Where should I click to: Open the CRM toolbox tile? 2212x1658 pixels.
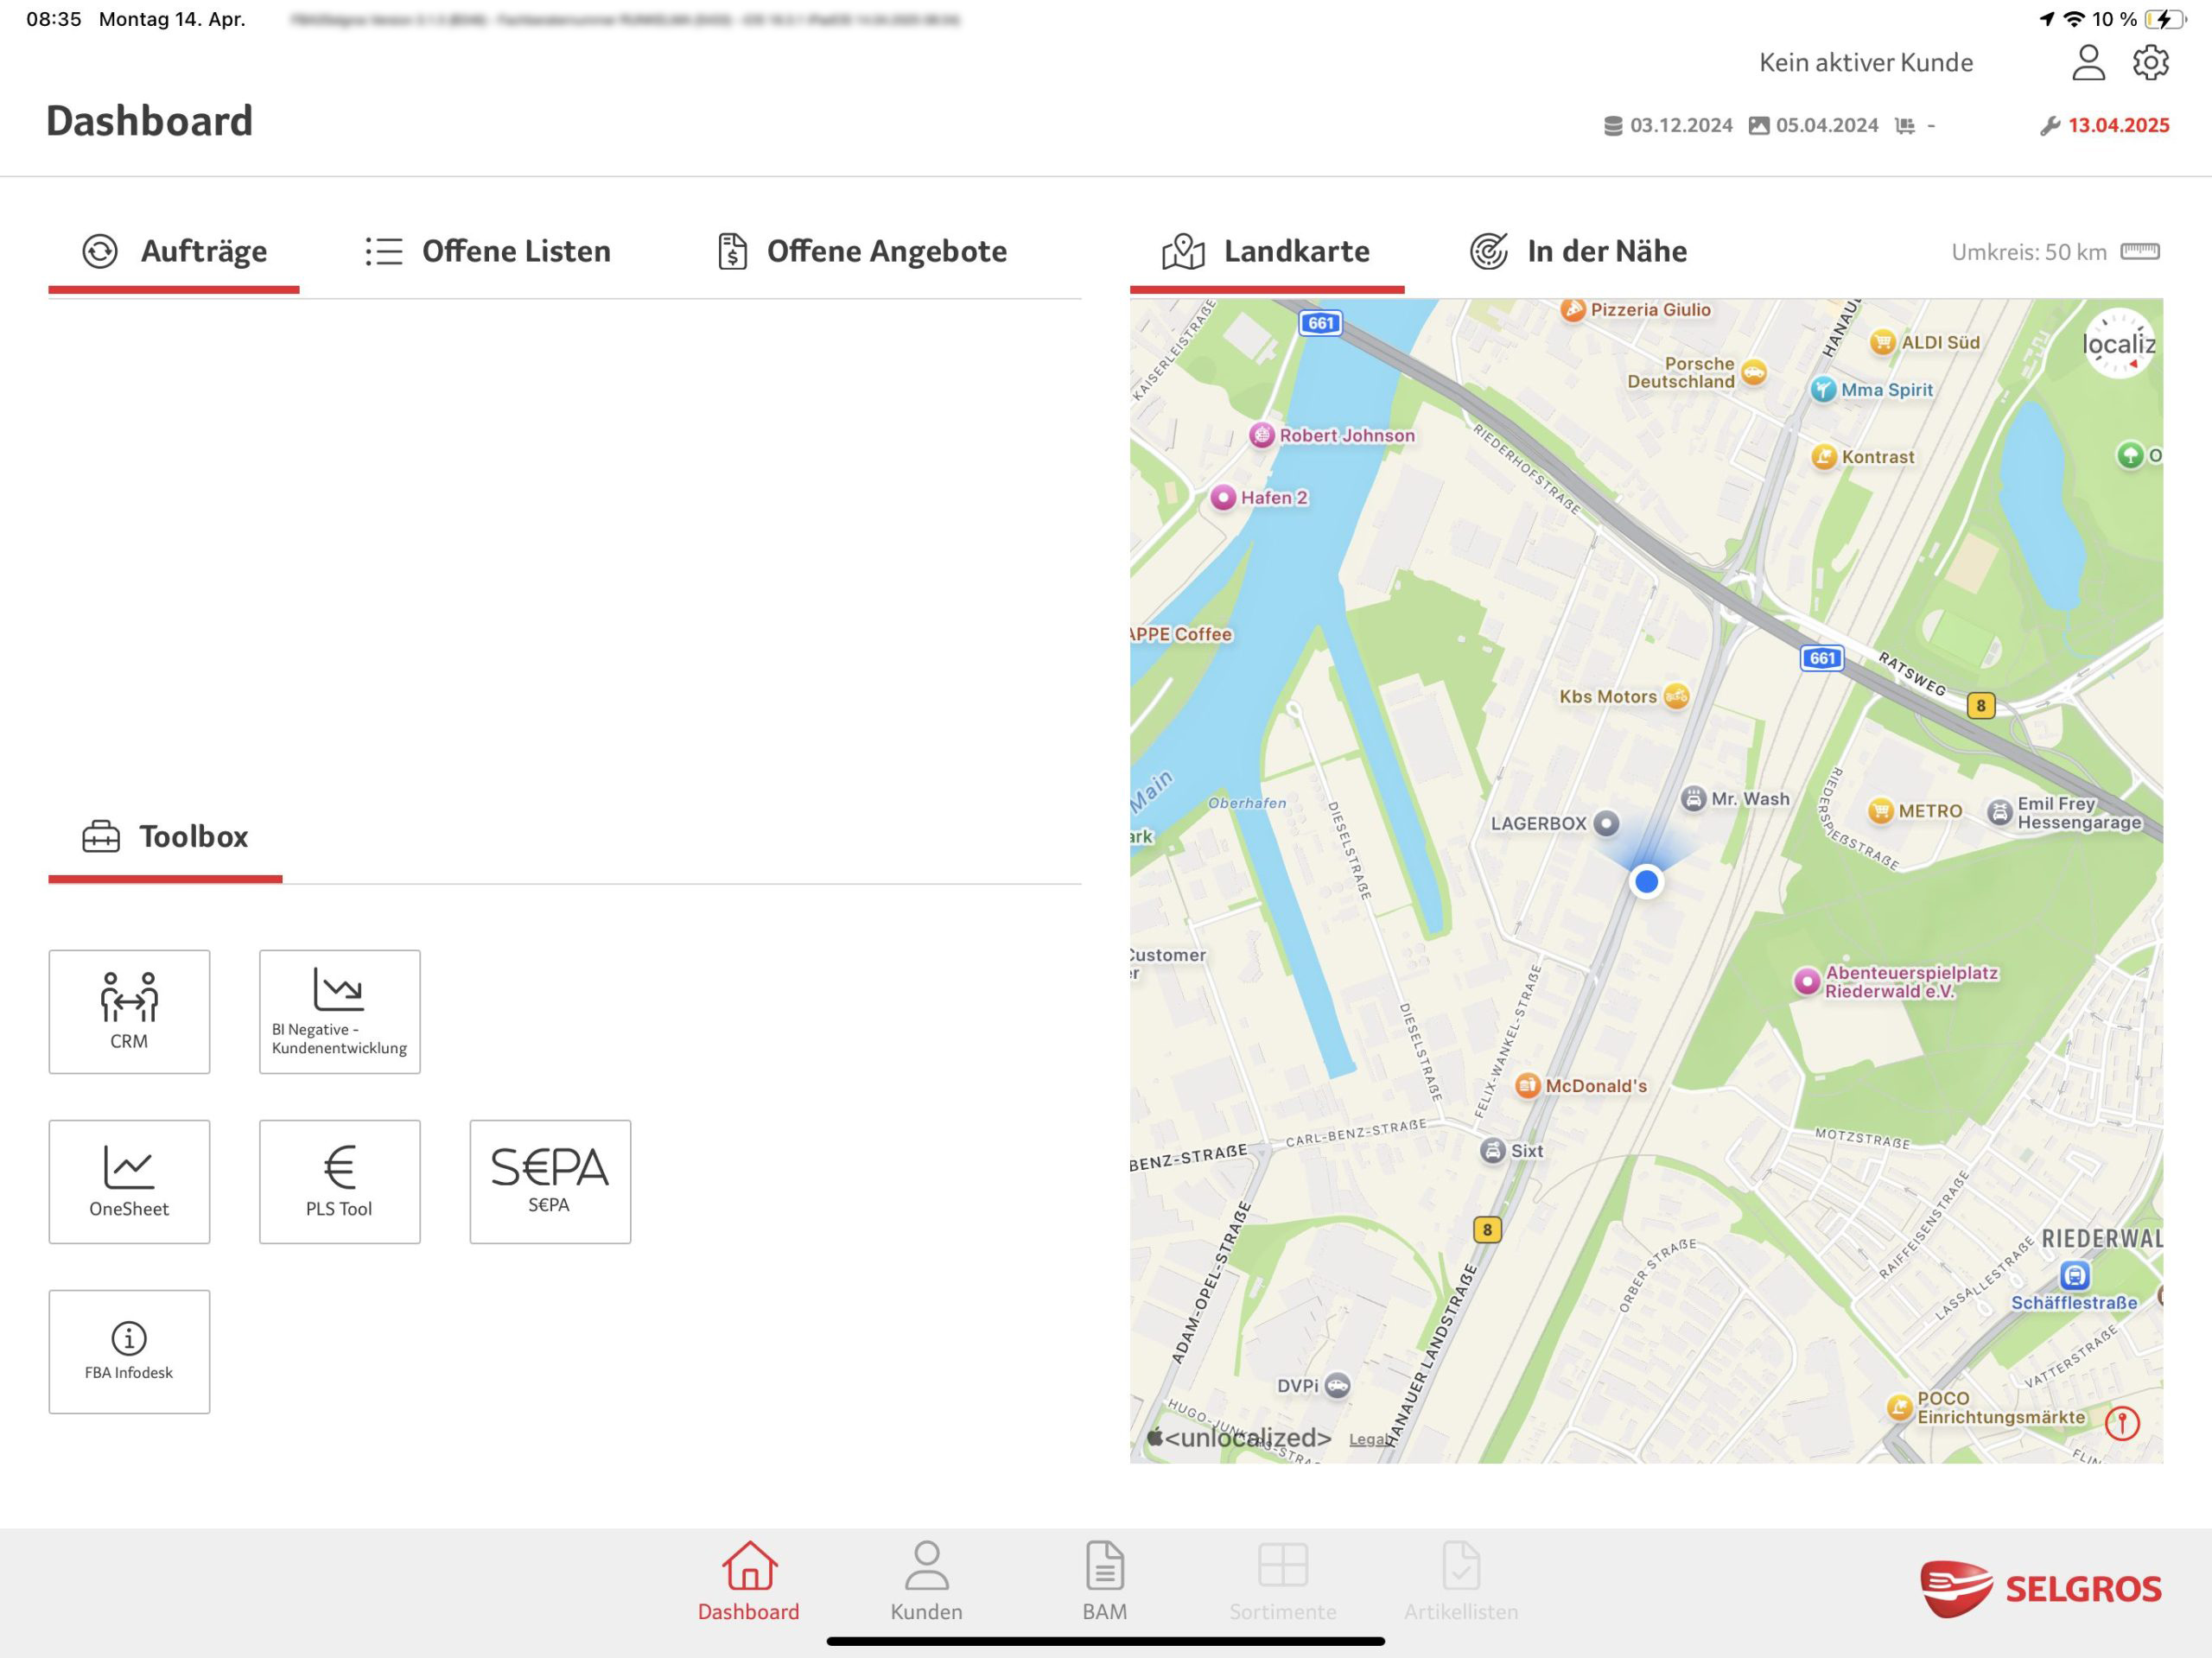[129, 1011]
